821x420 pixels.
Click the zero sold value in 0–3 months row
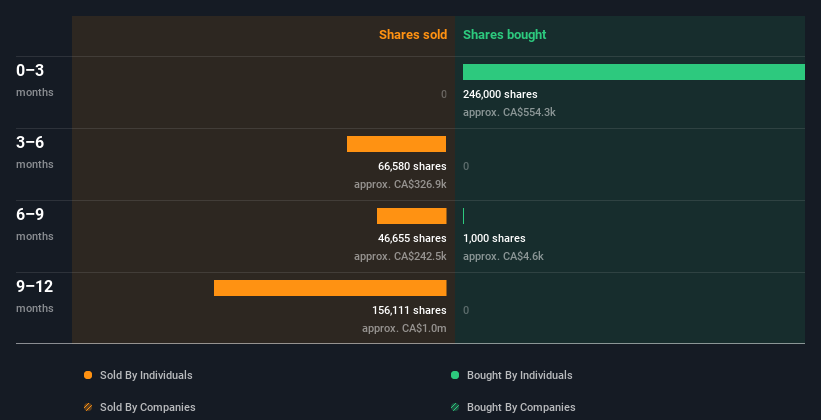pos(444,94)
